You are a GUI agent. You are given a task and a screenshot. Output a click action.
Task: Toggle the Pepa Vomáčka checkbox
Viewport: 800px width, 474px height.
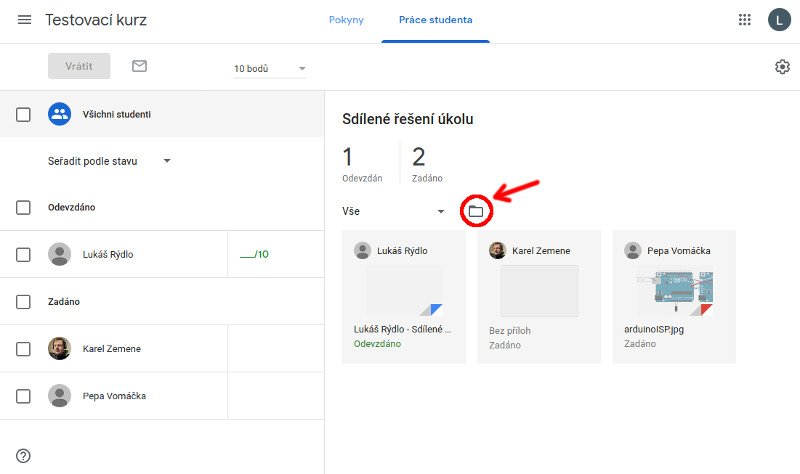pyautogui.click(x=23, y=396)
